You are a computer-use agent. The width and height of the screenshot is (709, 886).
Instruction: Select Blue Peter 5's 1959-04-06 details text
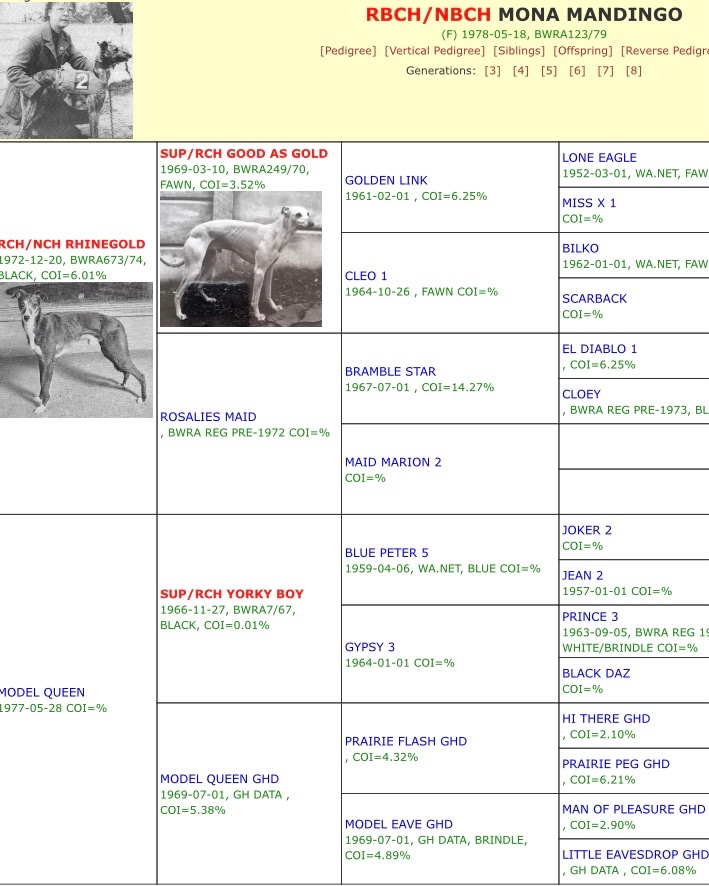tap(442, 568)
